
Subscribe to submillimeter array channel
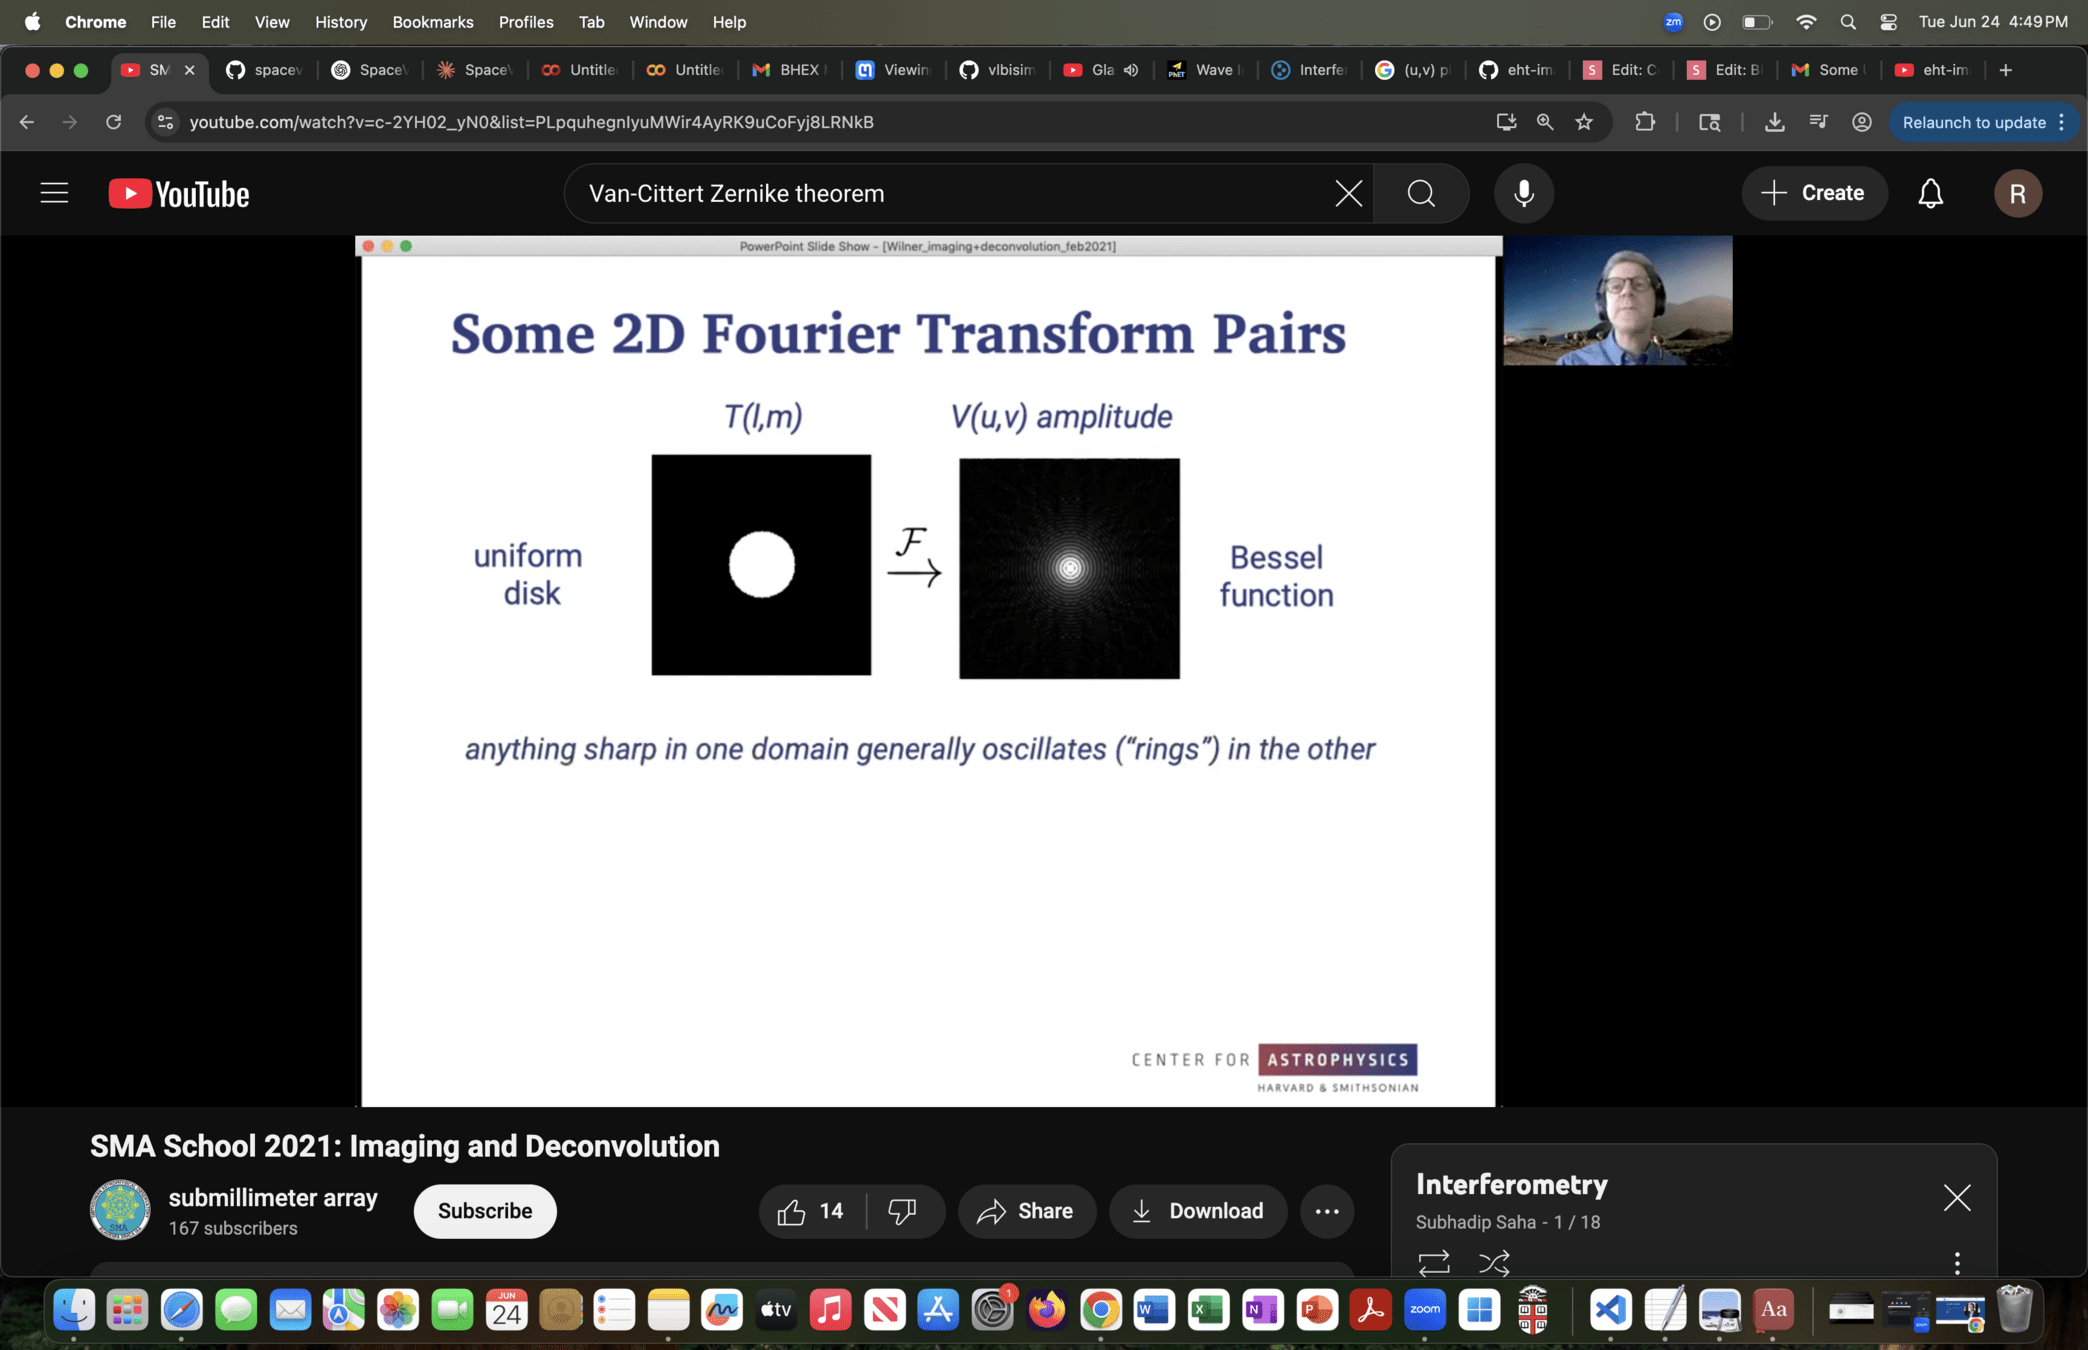(485, 1211)
